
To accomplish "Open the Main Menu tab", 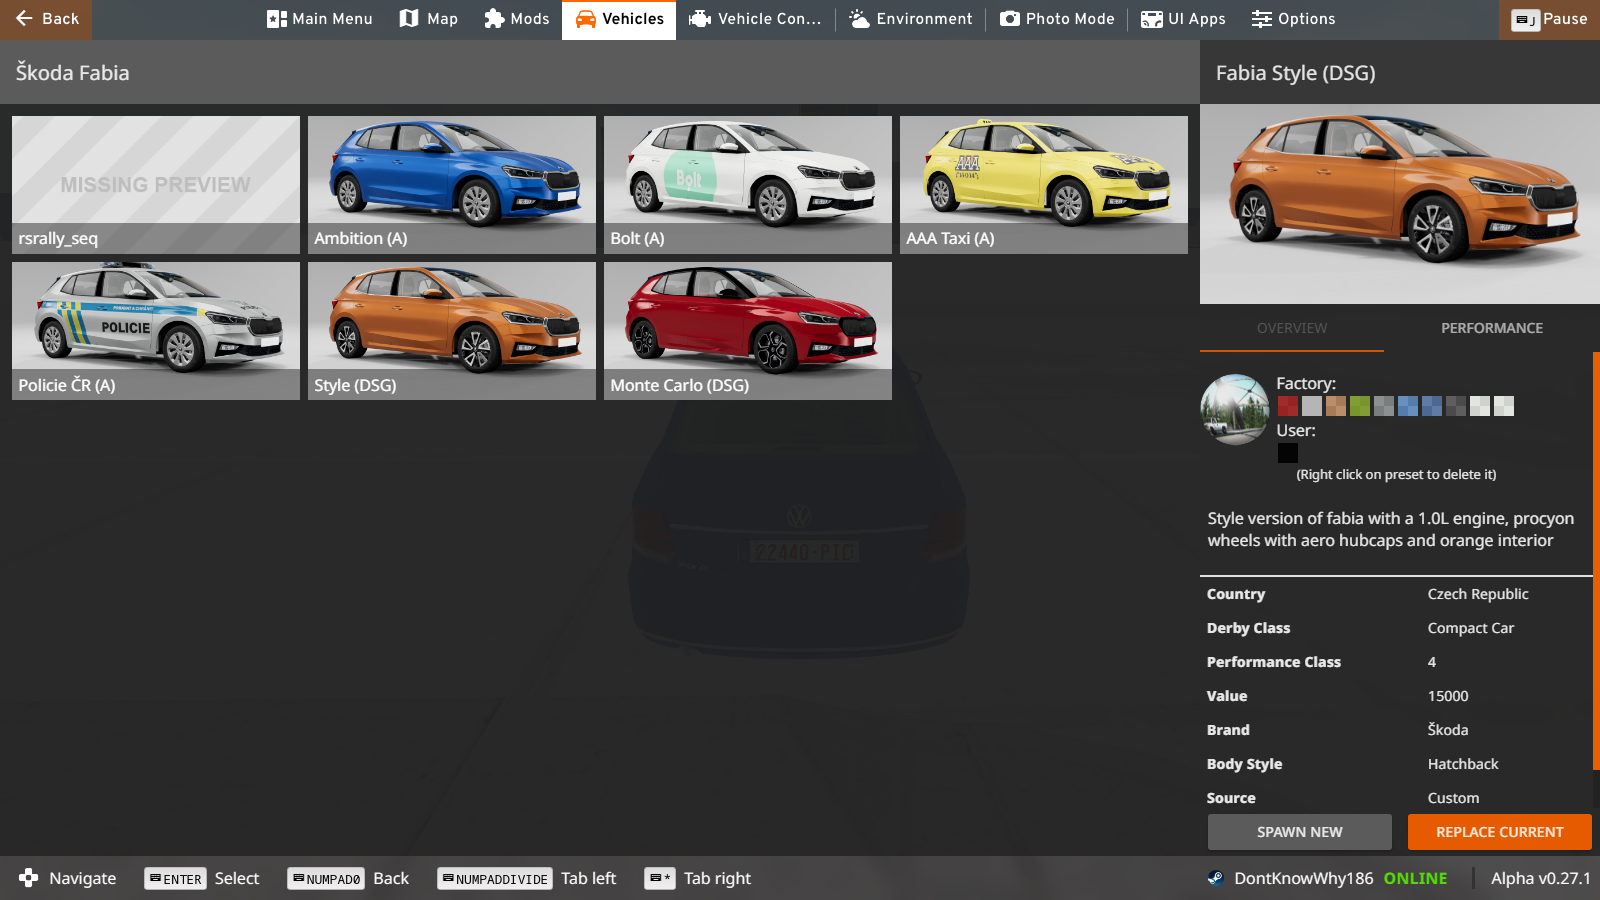I will (320, 19).
